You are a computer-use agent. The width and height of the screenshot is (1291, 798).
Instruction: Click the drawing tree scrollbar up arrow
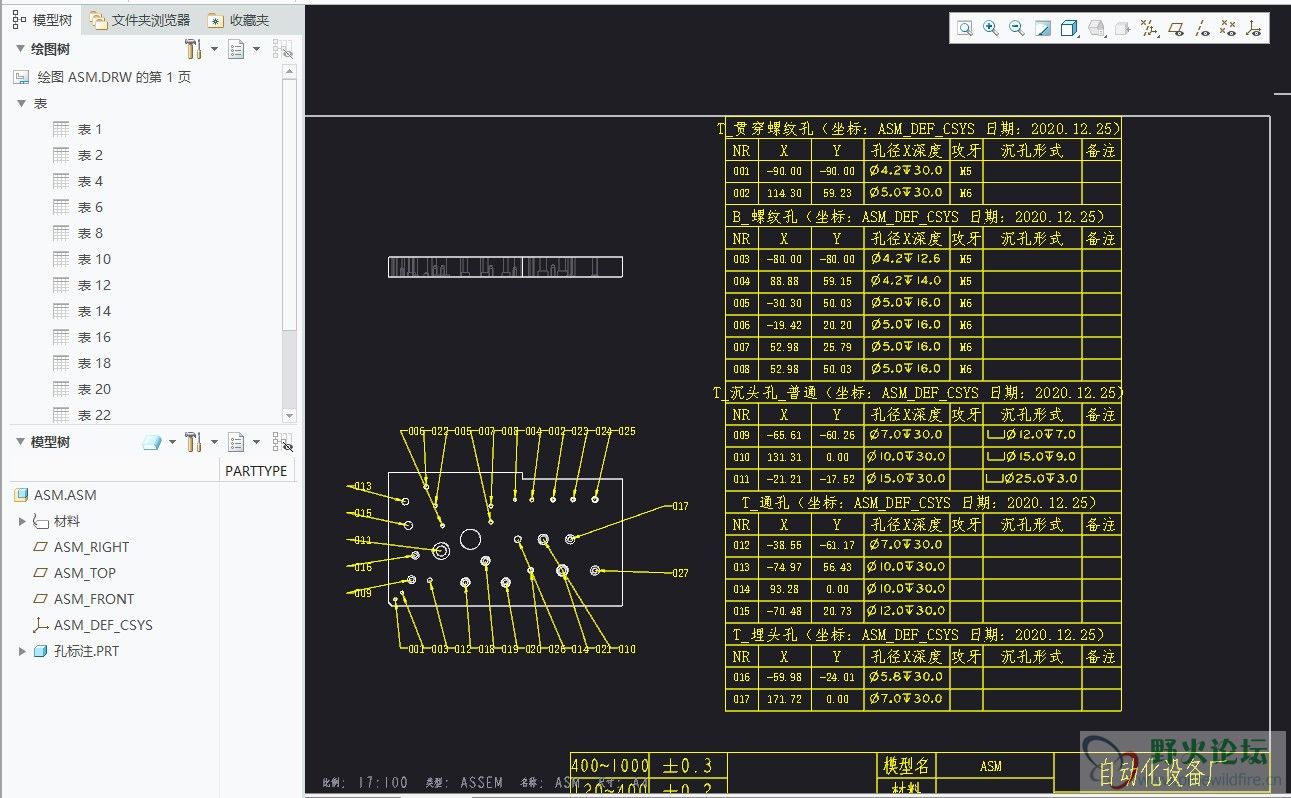coord(289,71)
